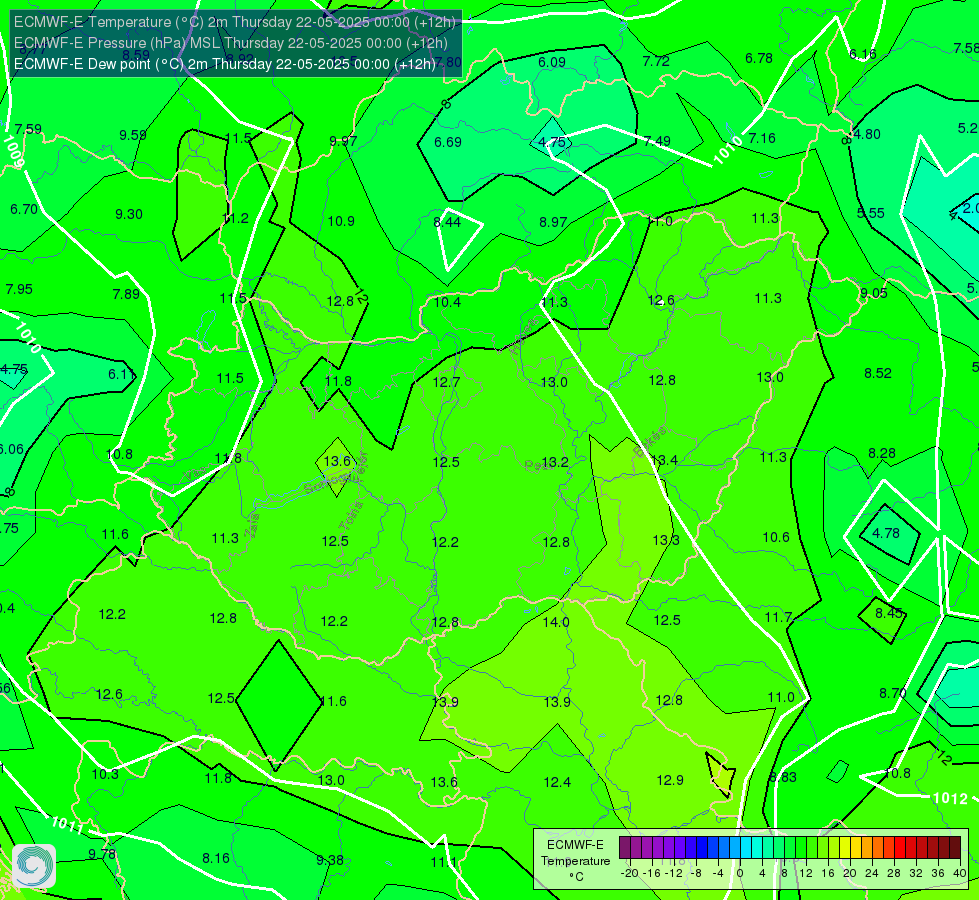Click the 'ECMWF-E Temperature °C' legend title
The height and width of the screenshot is (900, 979).
575,861
